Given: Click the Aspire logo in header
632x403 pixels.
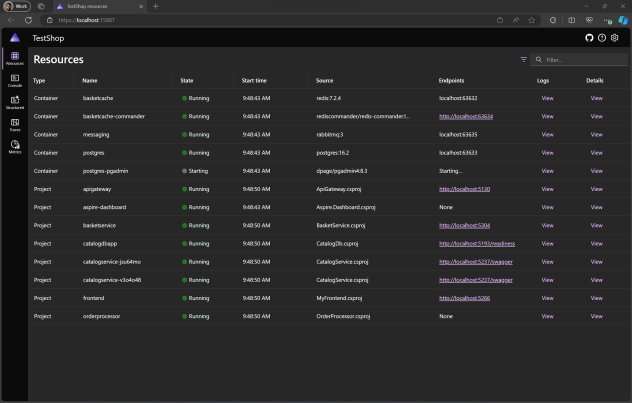Looking at the screenshot, I should tap(14, 38).
